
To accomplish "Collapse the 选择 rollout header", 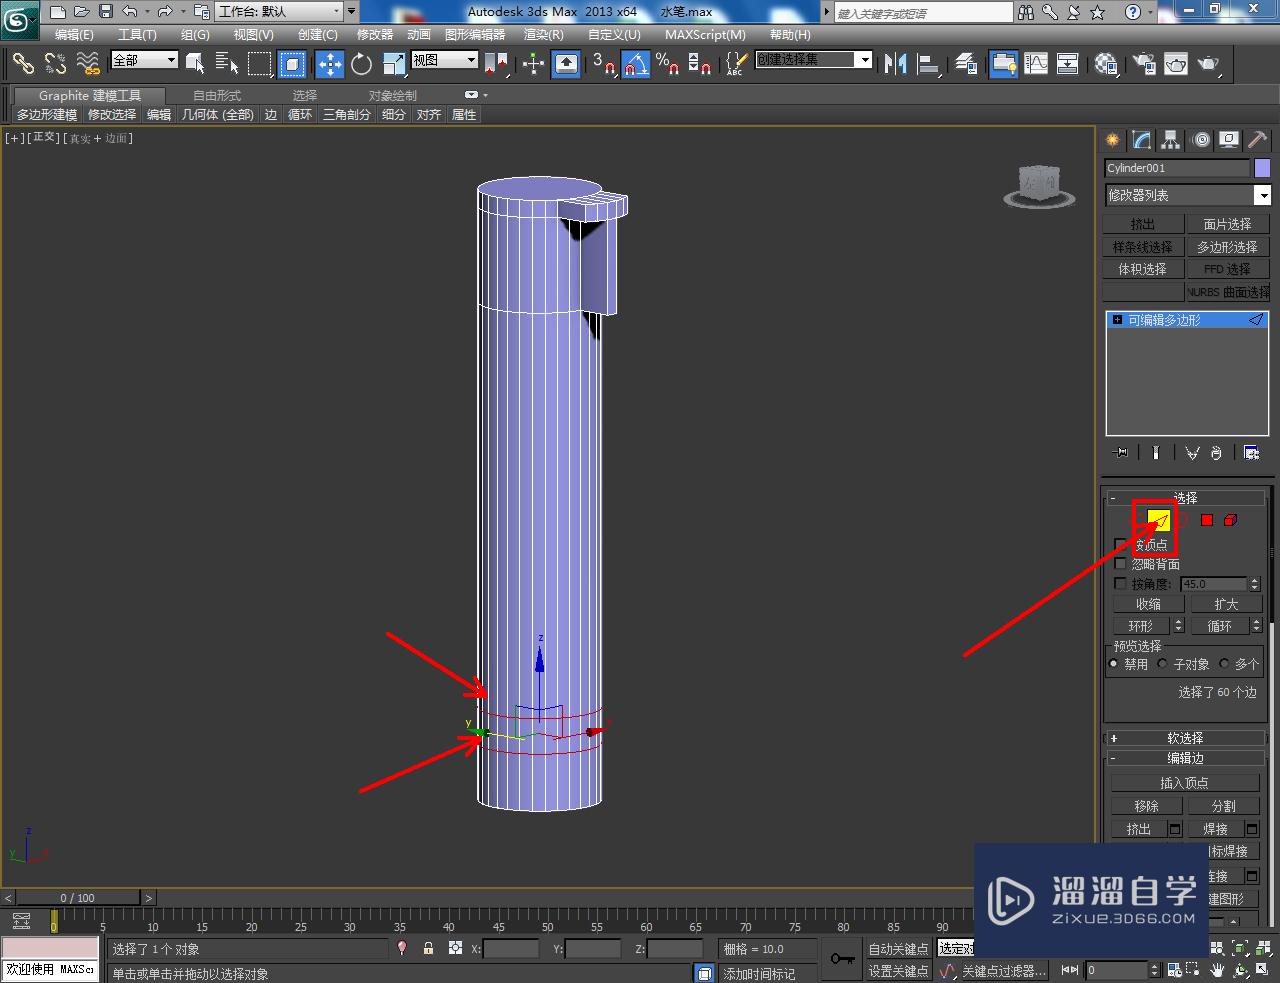I will pos(1184,497).
